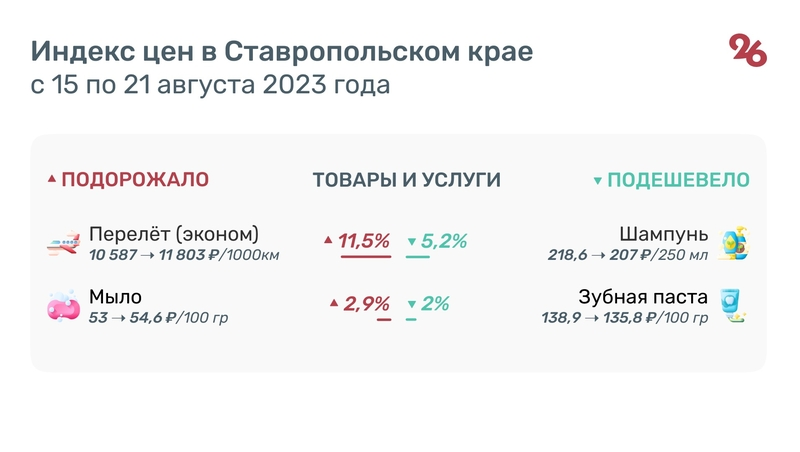Screen dimensions: 800x452
Task: Click the teal bar under 5,2%
Action: point(417,257)
